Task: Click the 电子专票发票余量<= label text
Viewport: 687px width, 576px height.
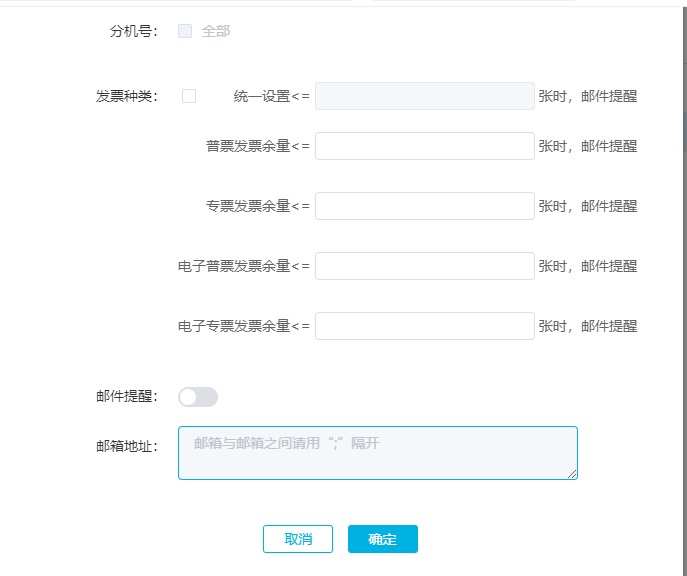Action: 244,326
